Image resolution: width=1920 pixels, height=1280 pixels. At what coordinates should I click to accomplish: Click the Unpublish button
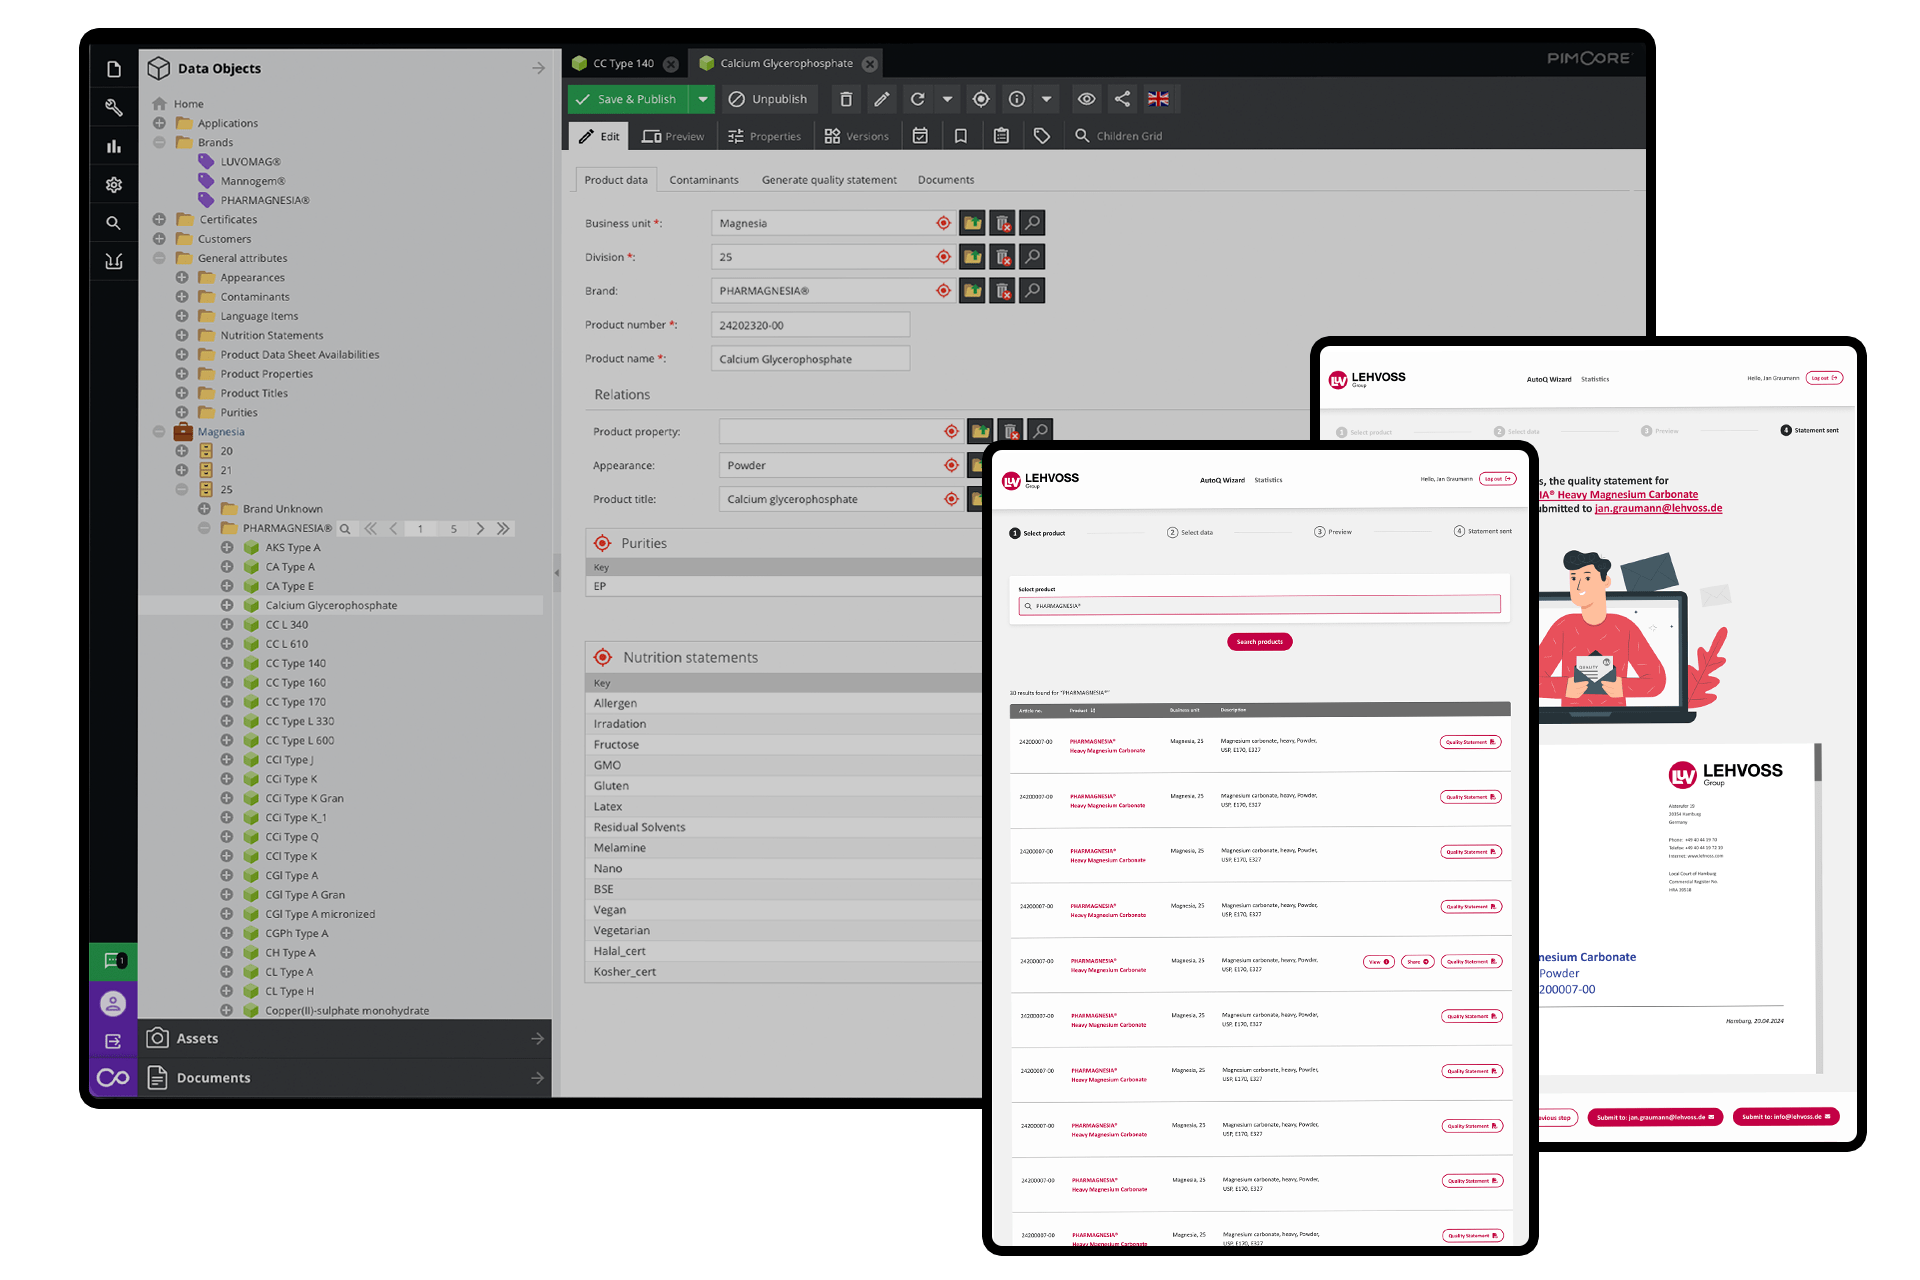click(768, 99)
